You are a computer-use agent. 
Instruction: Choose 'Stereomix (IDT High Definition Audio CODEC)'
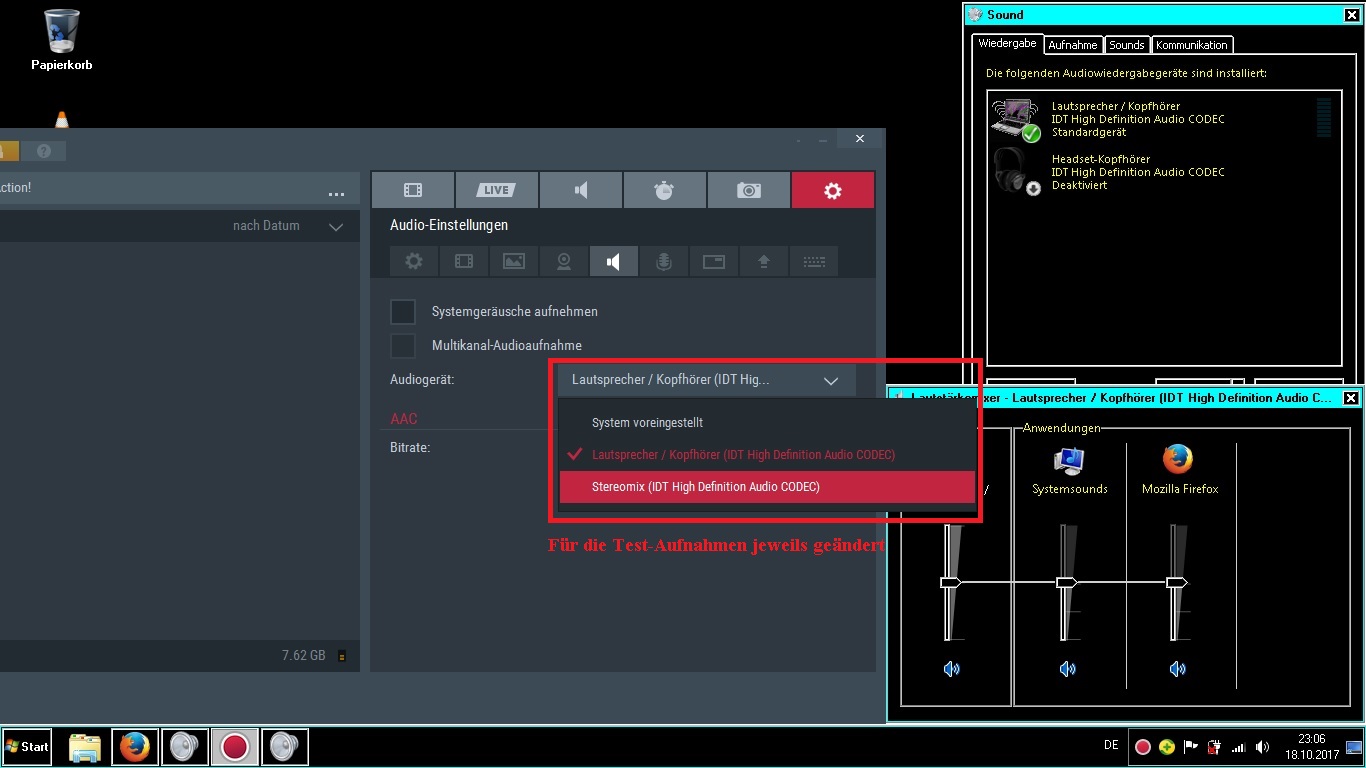[767, 487]
